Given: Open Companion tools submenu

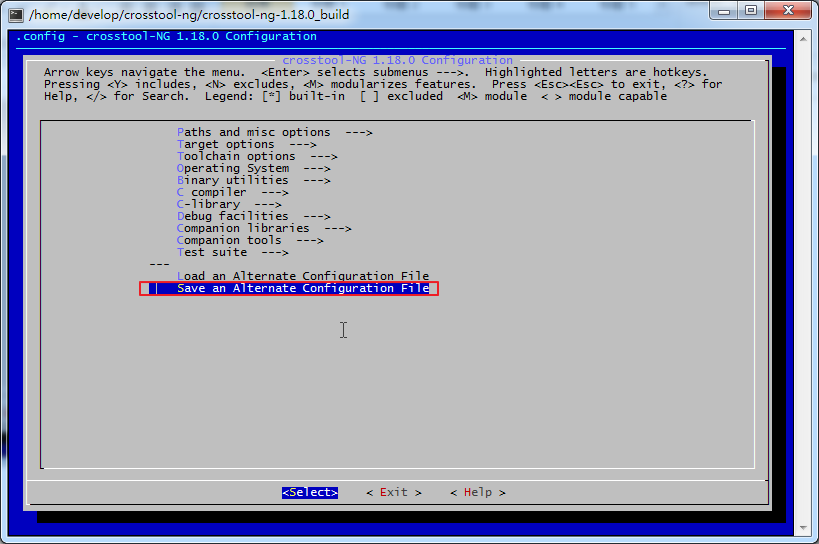Looking at the screenshot, I should pos(250,240).
